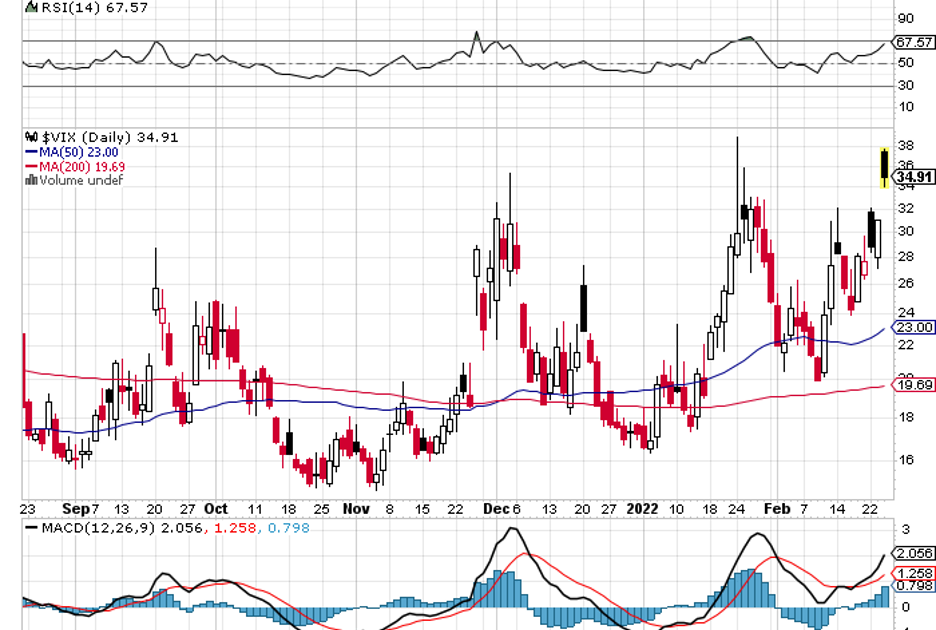Click the 34.91 current price tag
Screen dimensions: 936x630
pyautogui.click(x=913, y=177)
